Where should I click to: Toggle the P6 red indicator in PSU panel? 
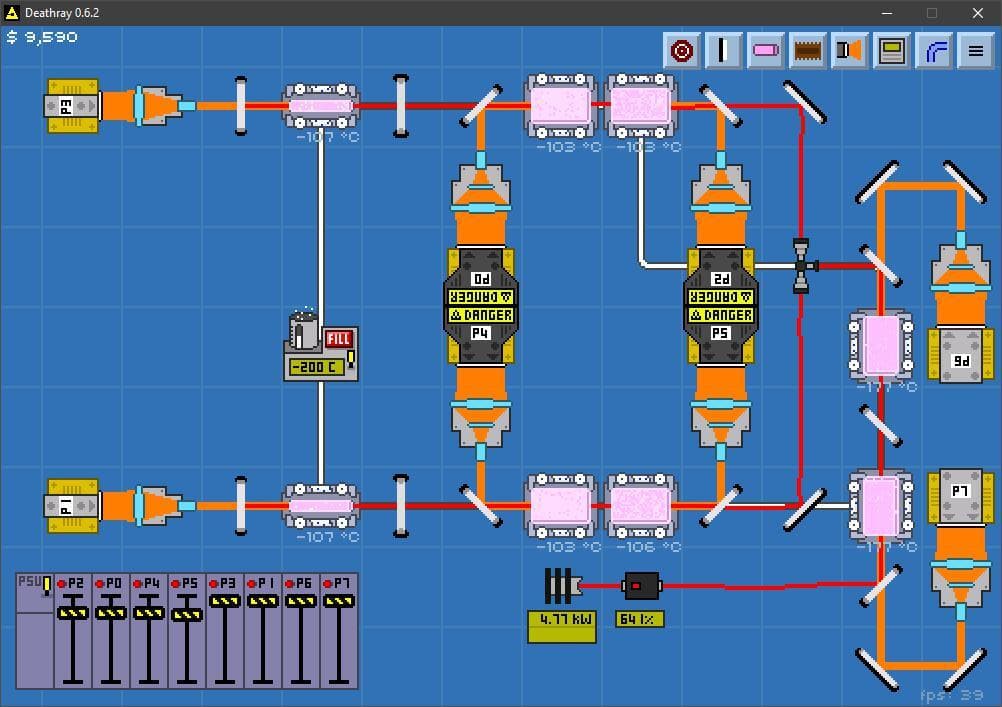tap(289, 583)
